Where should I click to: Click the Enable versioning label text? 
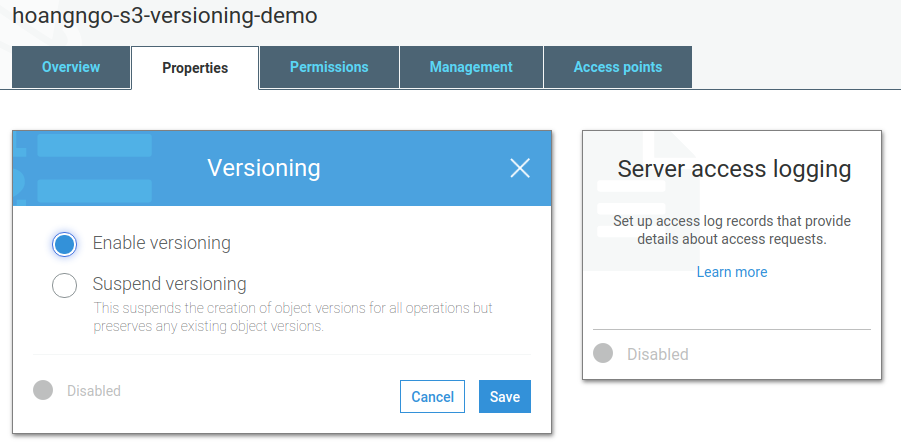point(161,243)
